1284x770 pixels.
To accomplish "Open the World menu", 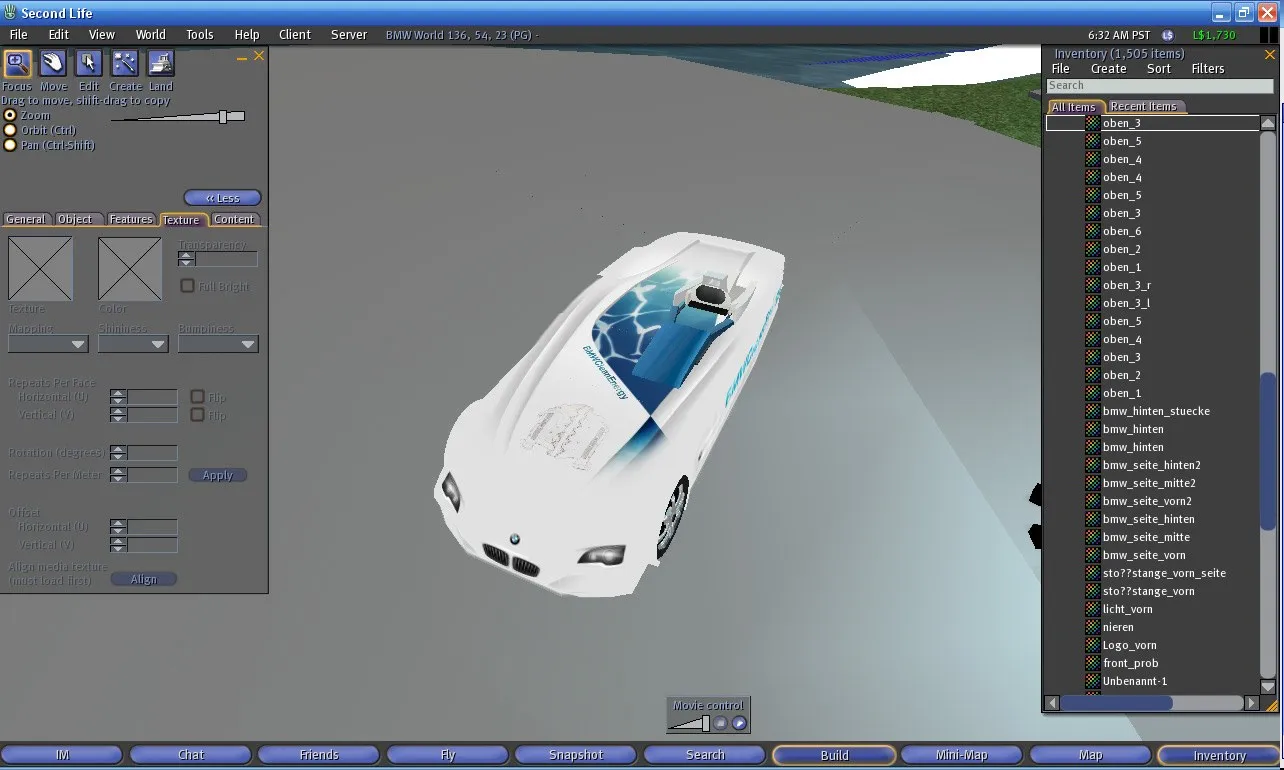I will (x=150, y=34).
